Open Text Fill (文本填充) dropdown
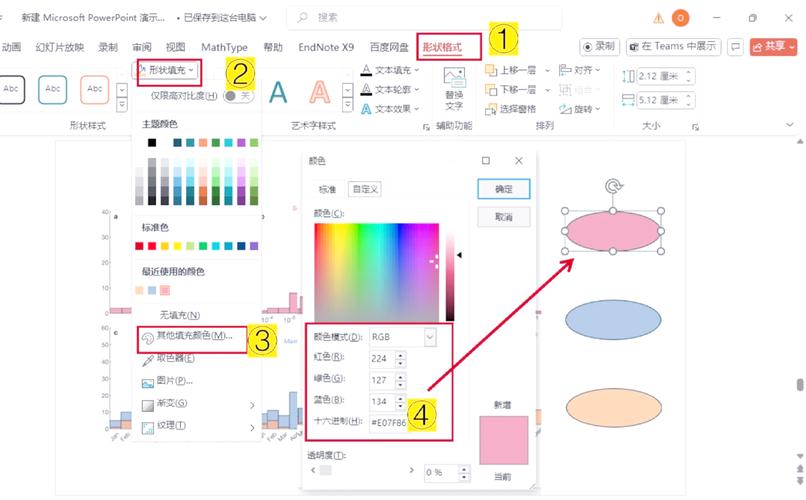The image size is (806, 500). tap(390, 70)
